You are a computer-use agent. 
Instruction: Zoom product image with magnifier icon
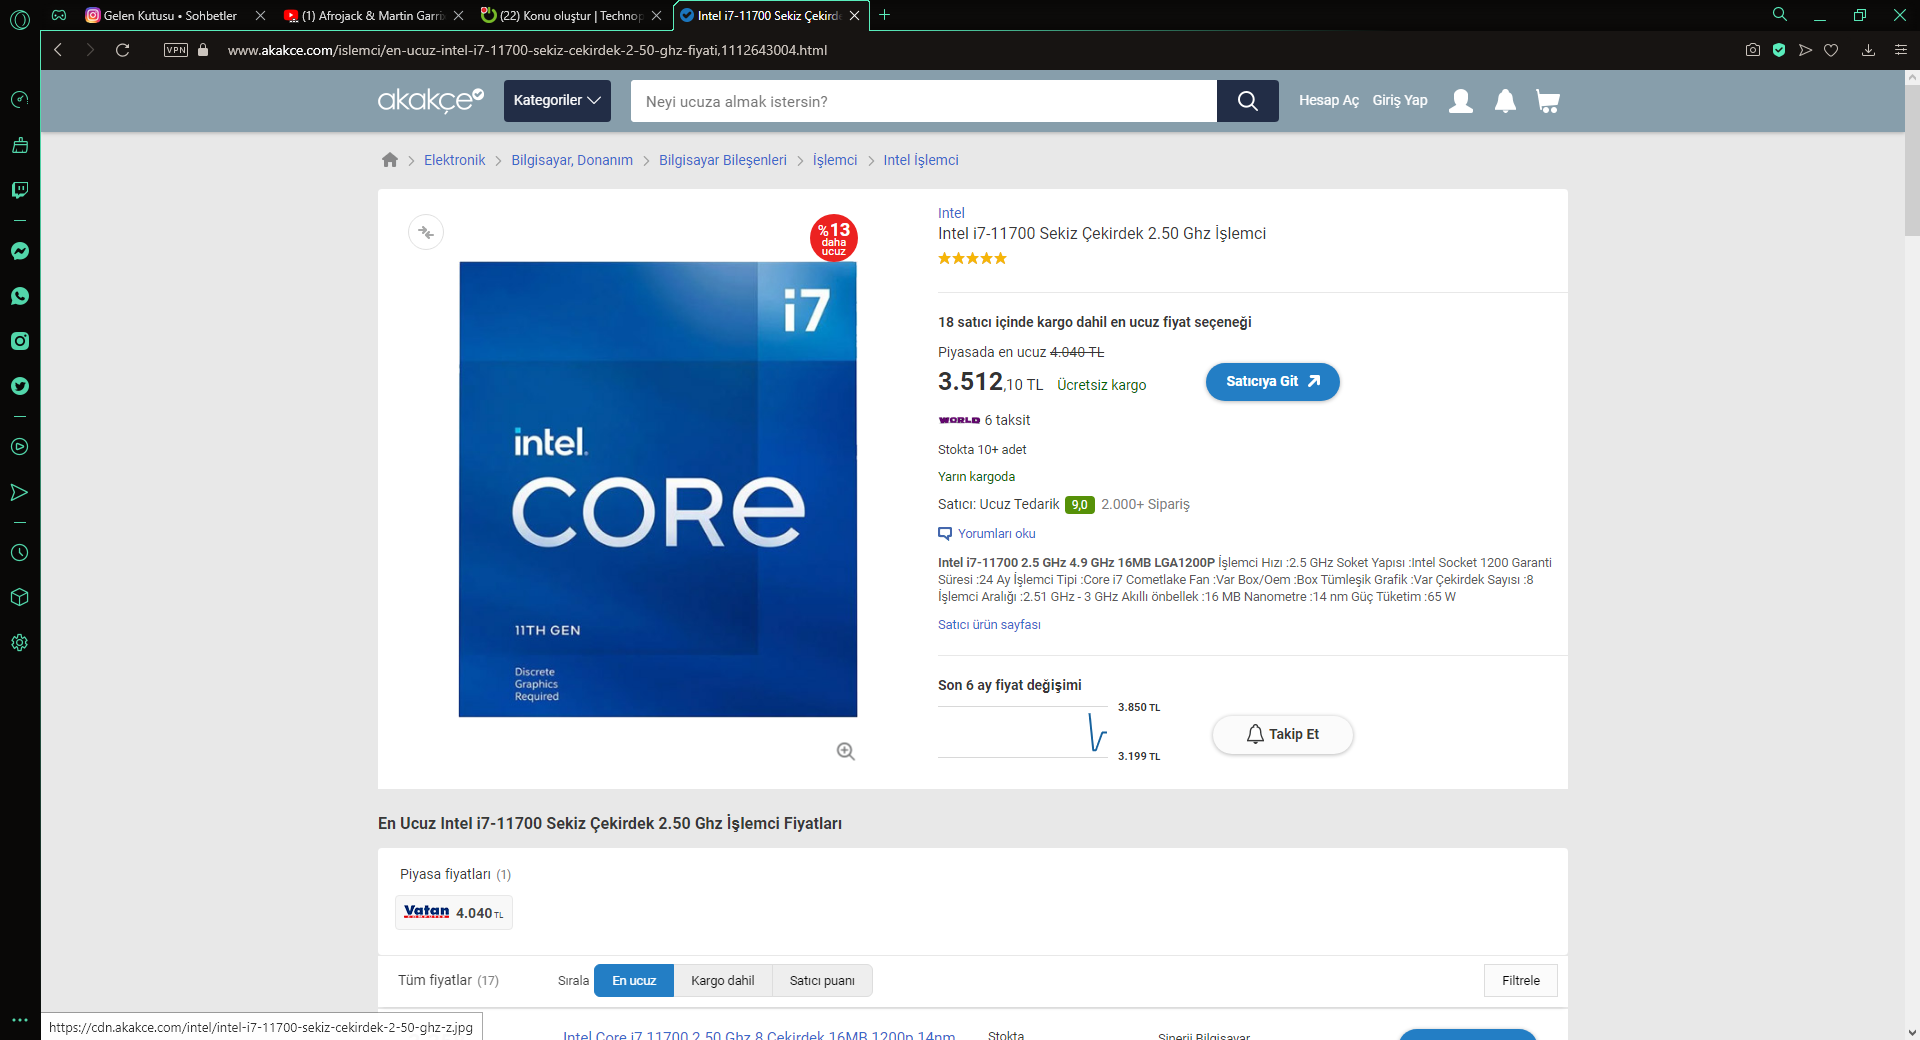point(846,751)
